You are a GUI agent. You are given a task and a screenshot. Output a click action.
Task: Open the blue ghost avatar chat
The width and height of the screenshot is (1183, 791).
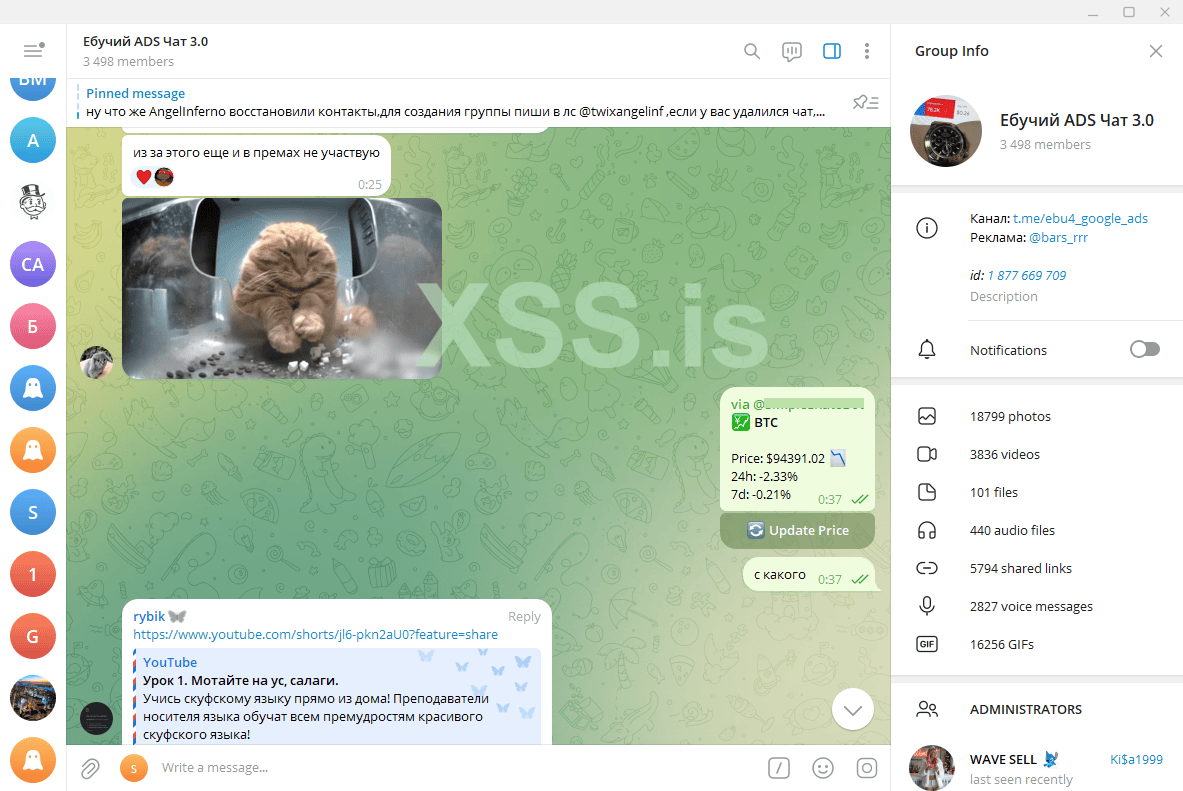coord(32,388)
